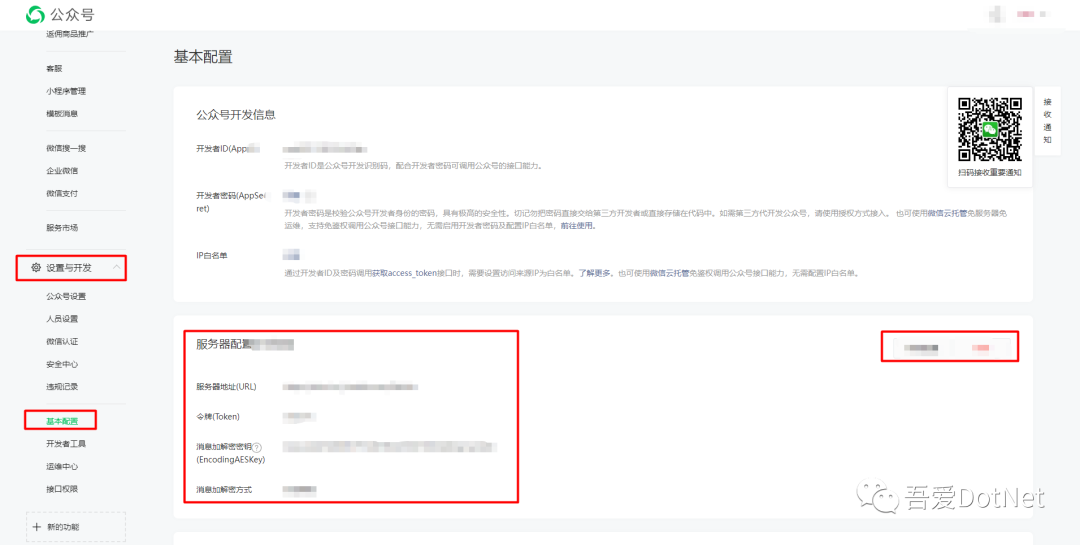The image size is (1080, 545).
Task: Click the help icon next to 消息加解密密钥
Action: point(257,447)
